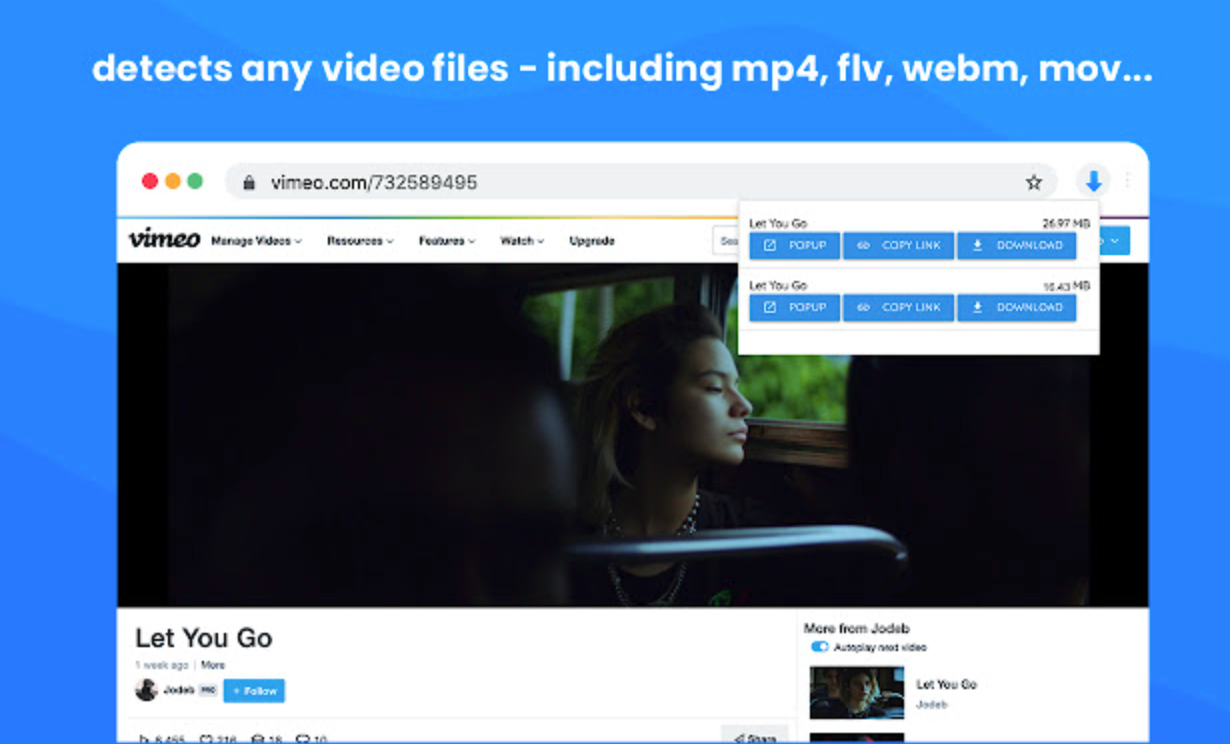This screenshot has width=1230, height=744.
Task: Click the Vimeo logo
Action: [164, 239]
